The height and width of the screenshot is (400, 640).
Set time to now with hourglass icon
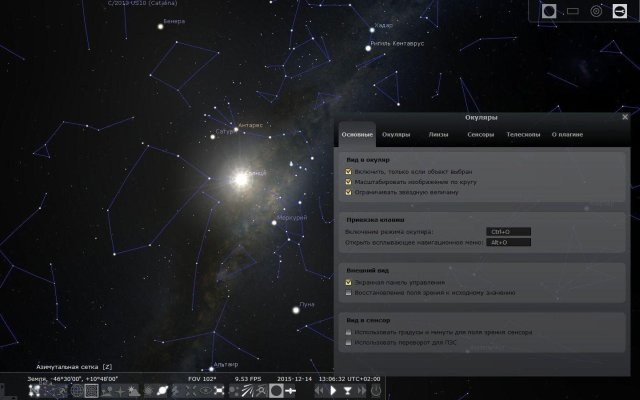point(347,390)
